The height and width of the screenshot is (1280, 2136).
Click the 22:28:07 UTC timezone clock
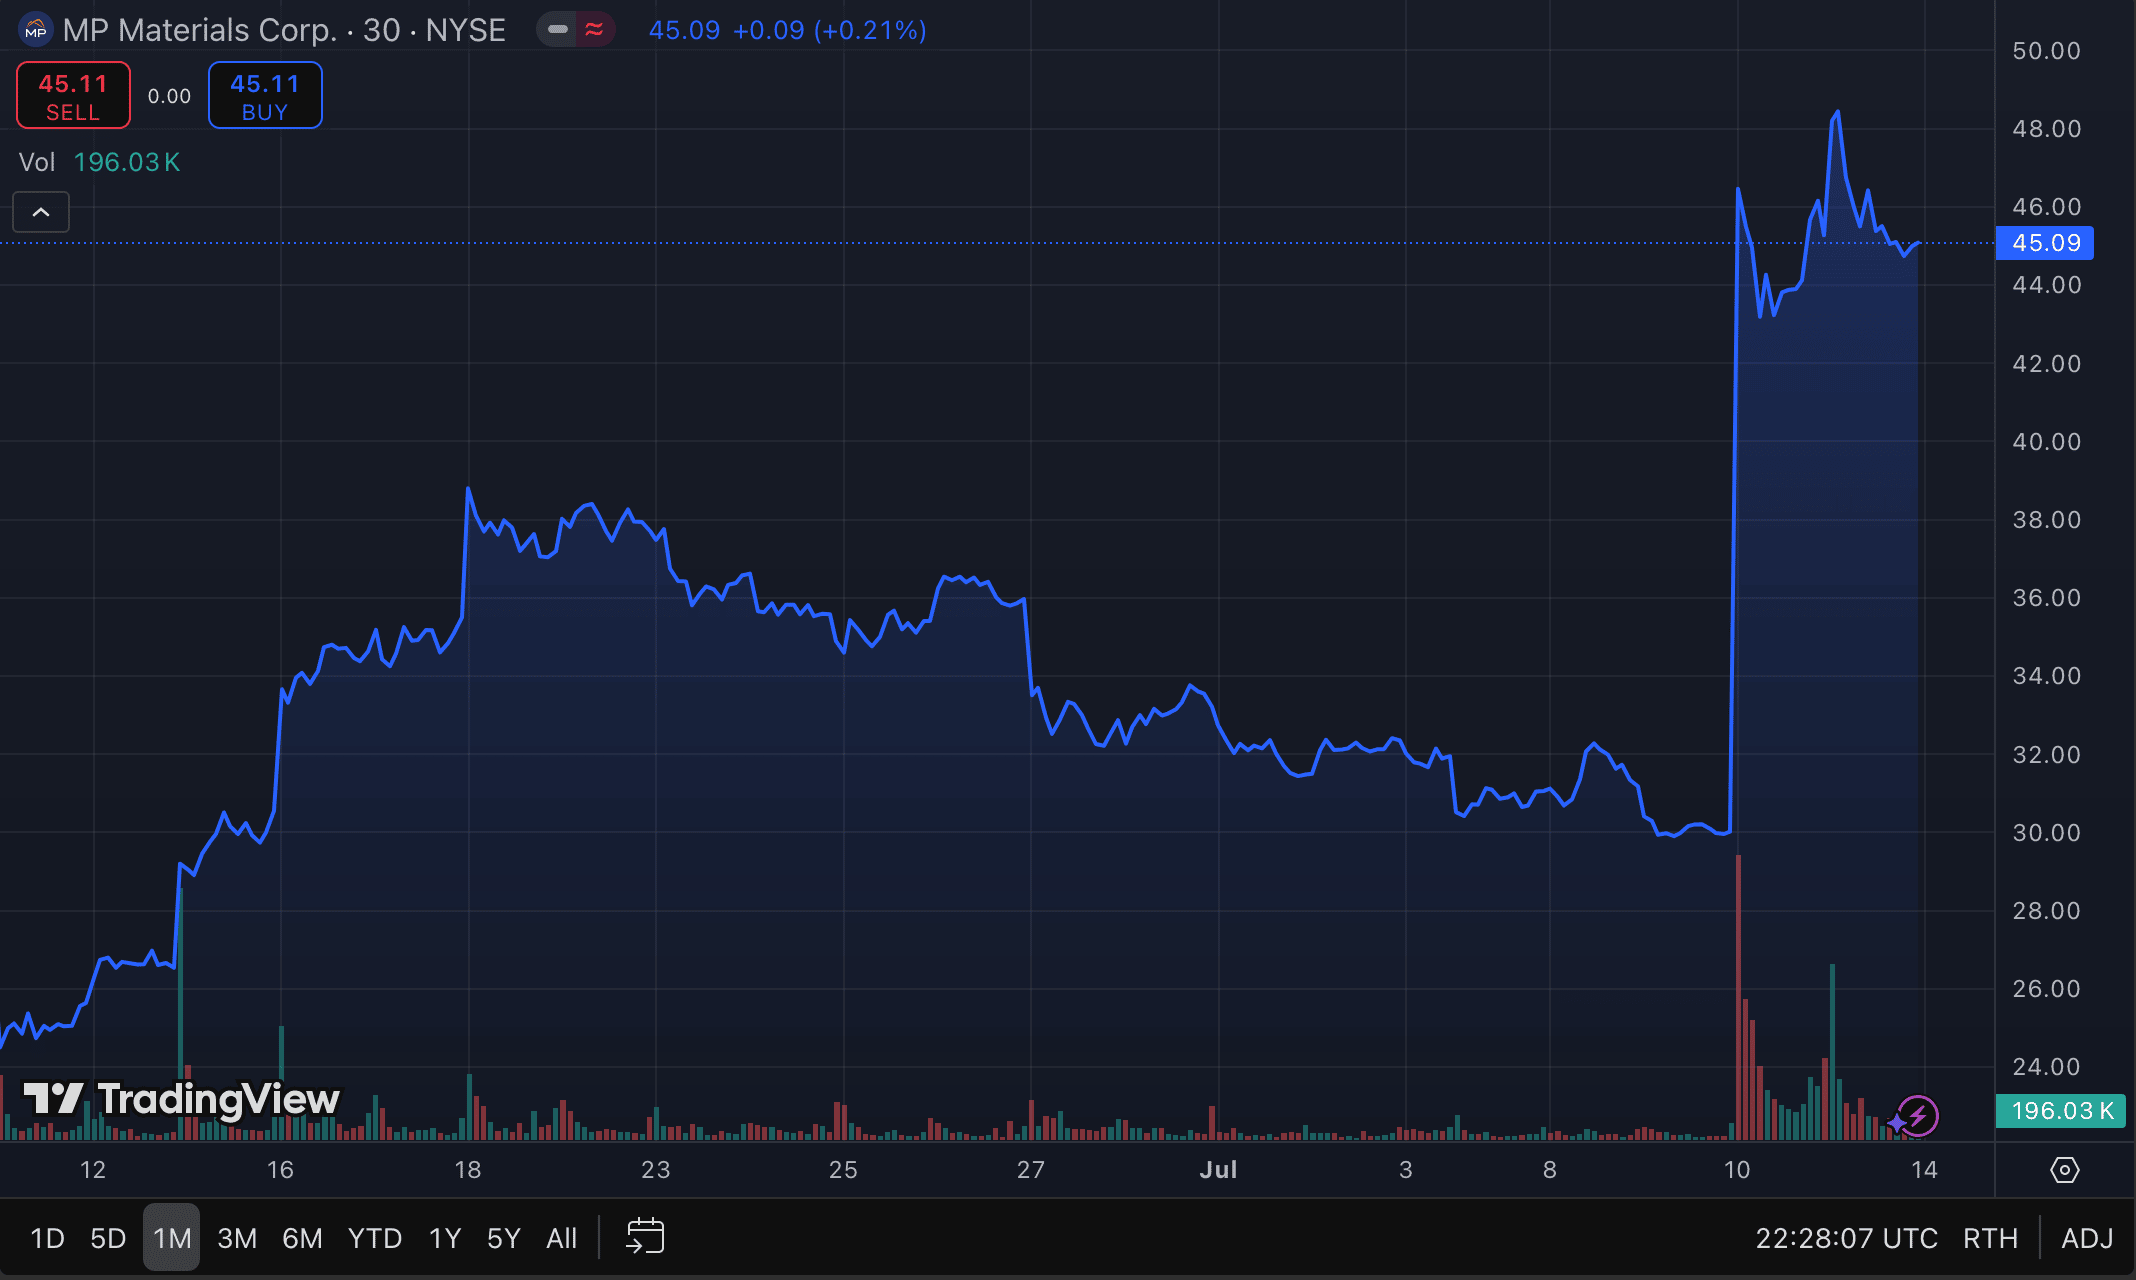[x=1846, y=1238]
